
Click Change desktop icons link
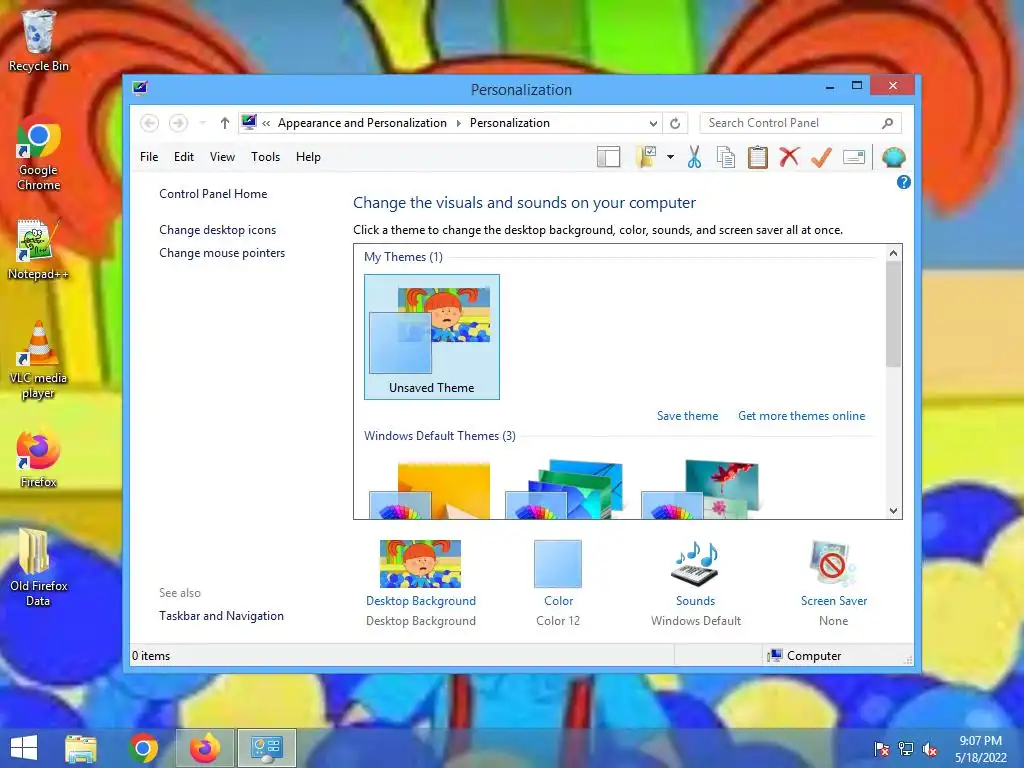[217, 230]
